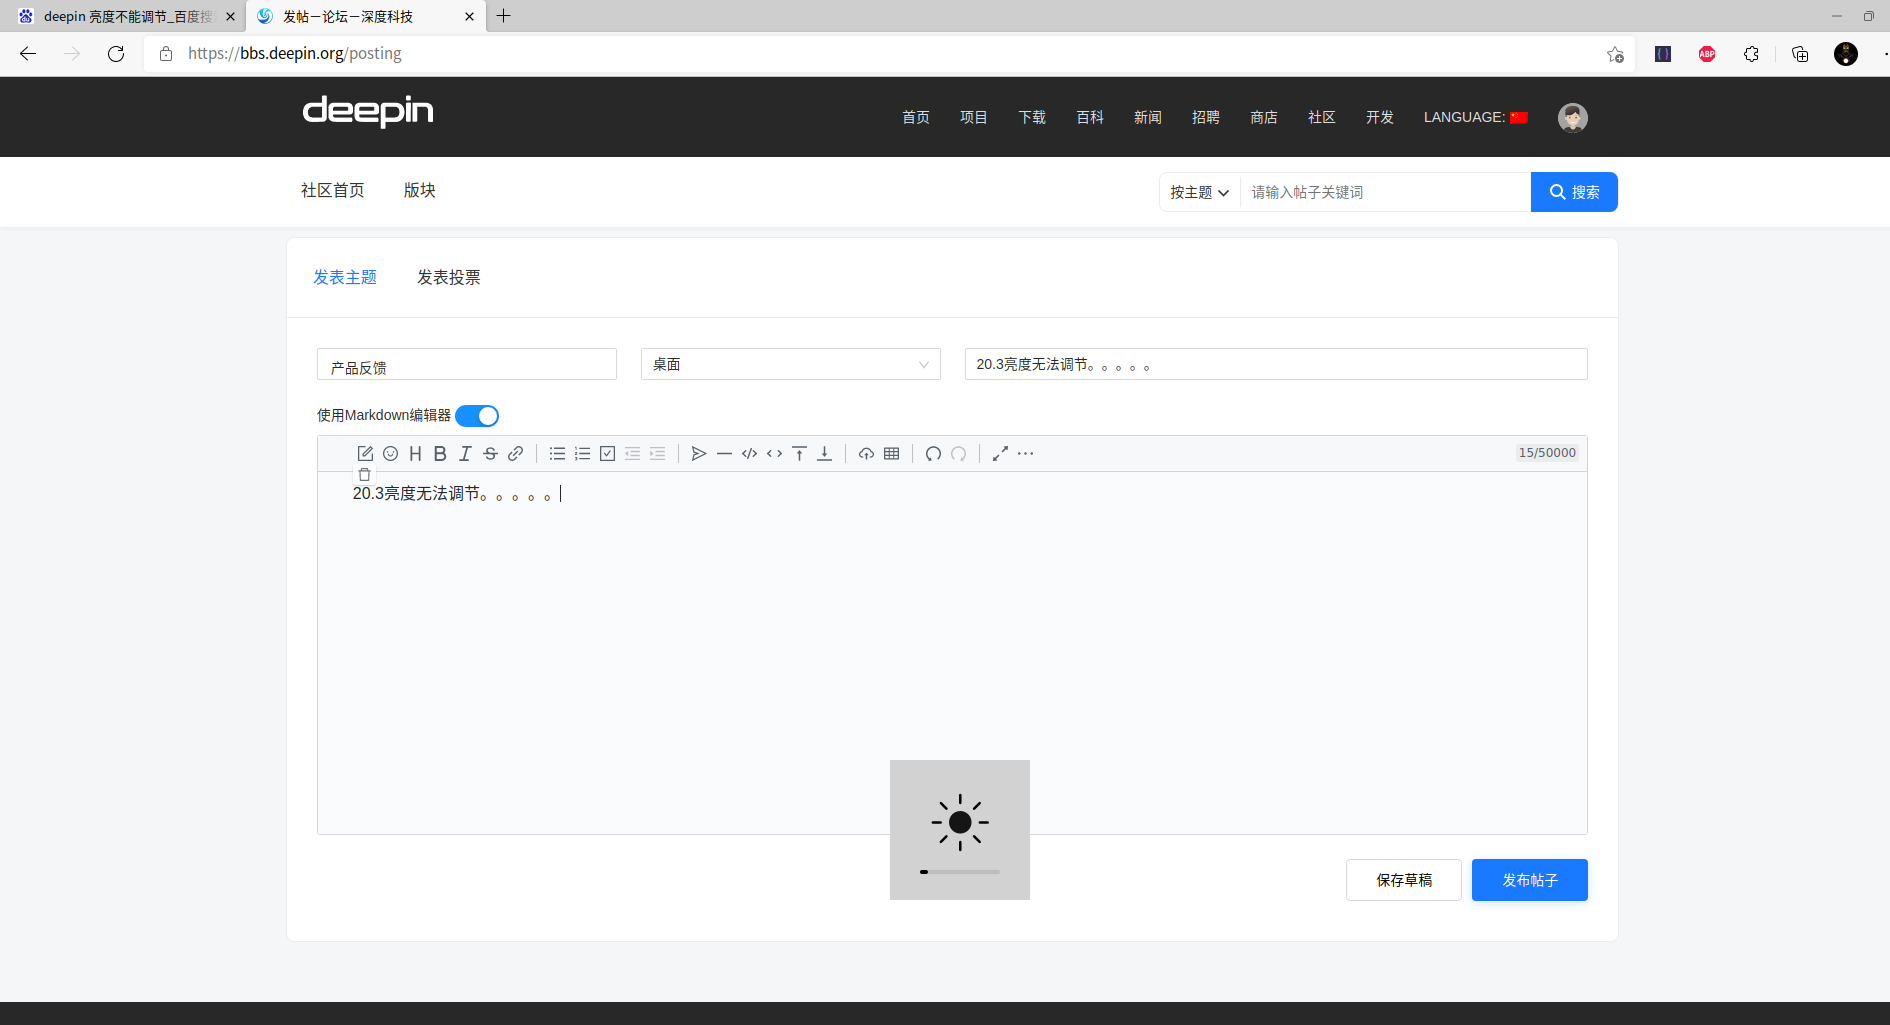Open the 桌面 category dropdown

(790, 364)
